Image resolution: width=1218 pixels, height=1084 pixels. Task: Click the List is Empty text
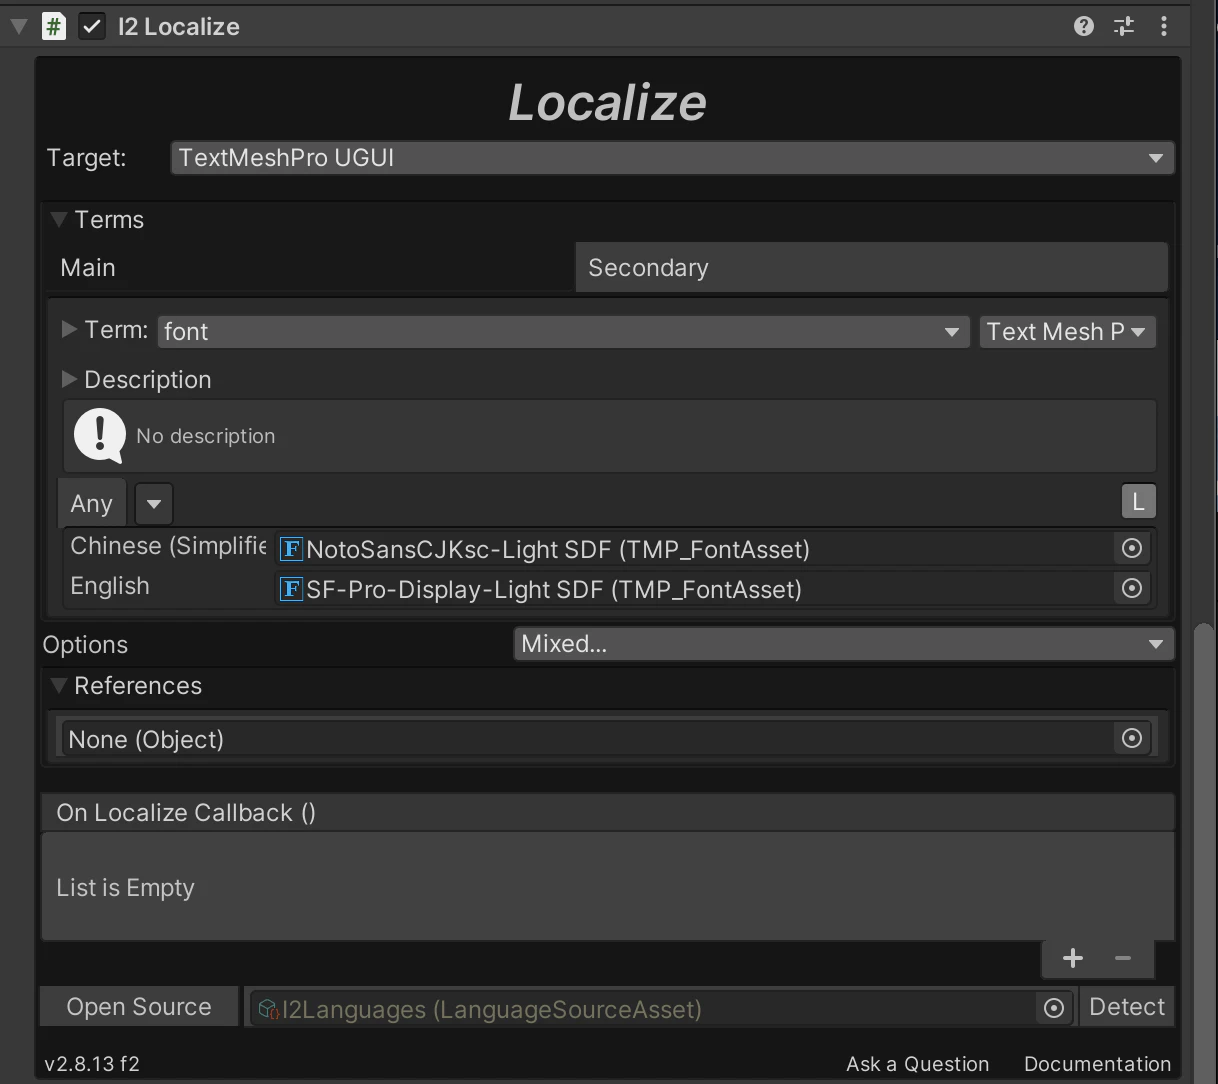click(125, 887)
